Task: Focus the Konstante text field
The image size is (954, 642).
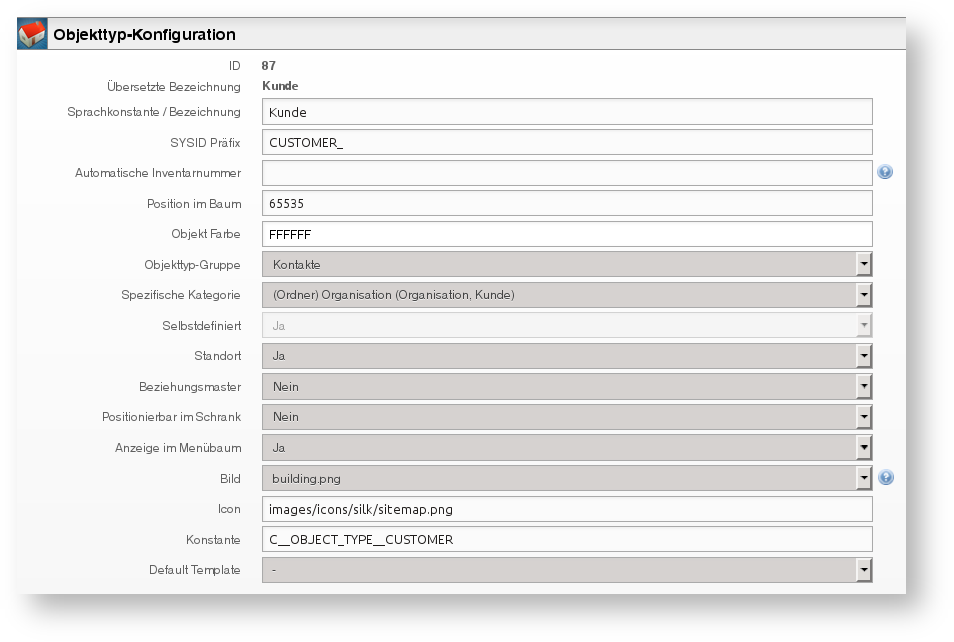Action: click(x=567, y=539)
